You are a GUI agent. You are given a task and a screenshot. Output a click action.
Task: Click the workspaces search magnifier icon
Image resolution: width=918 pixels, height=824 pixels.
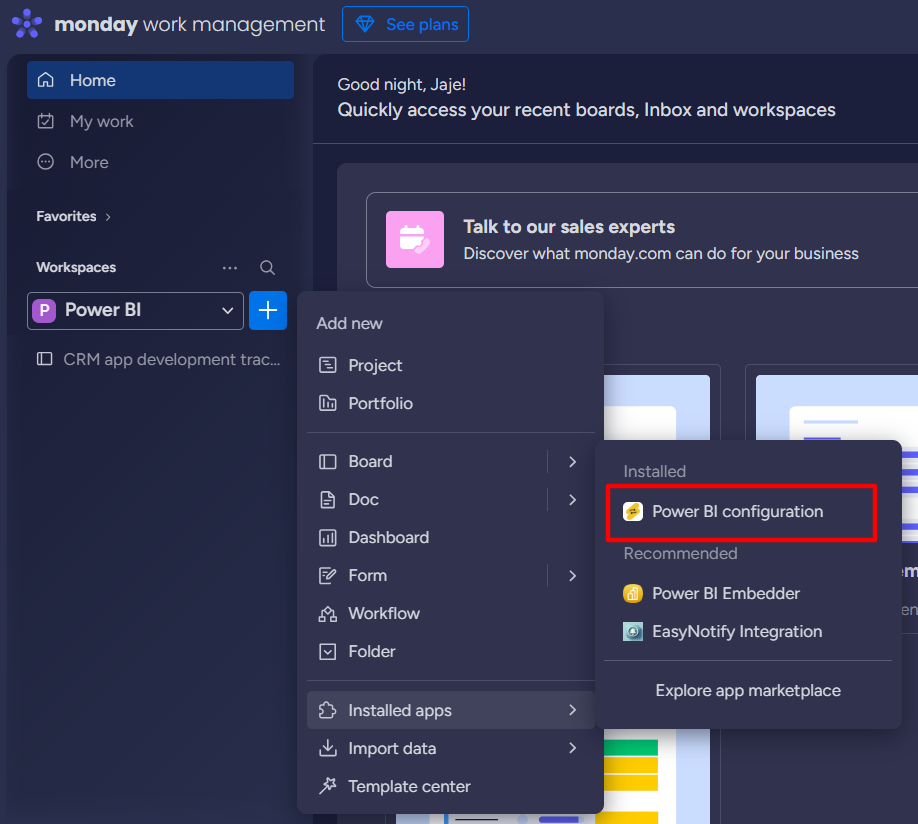268,268
